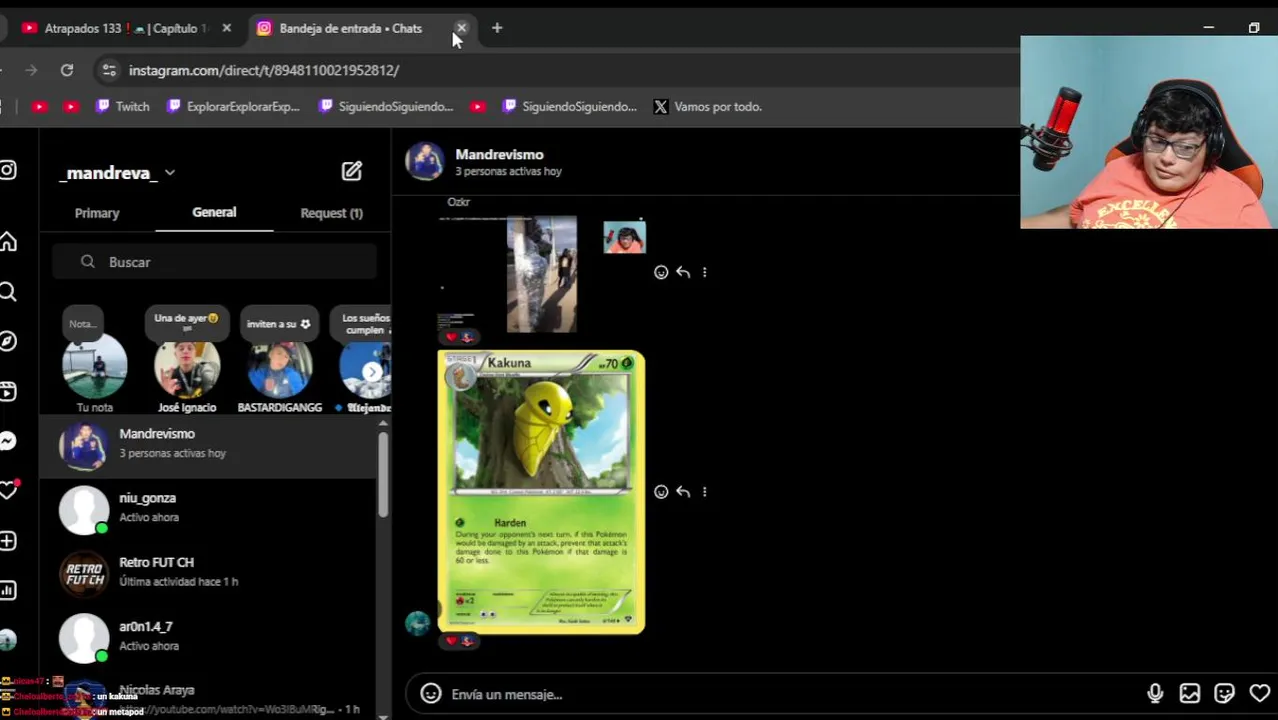Attach a photo using the image icon
The image size is (1278, 720).
(x=1190, y=694)
